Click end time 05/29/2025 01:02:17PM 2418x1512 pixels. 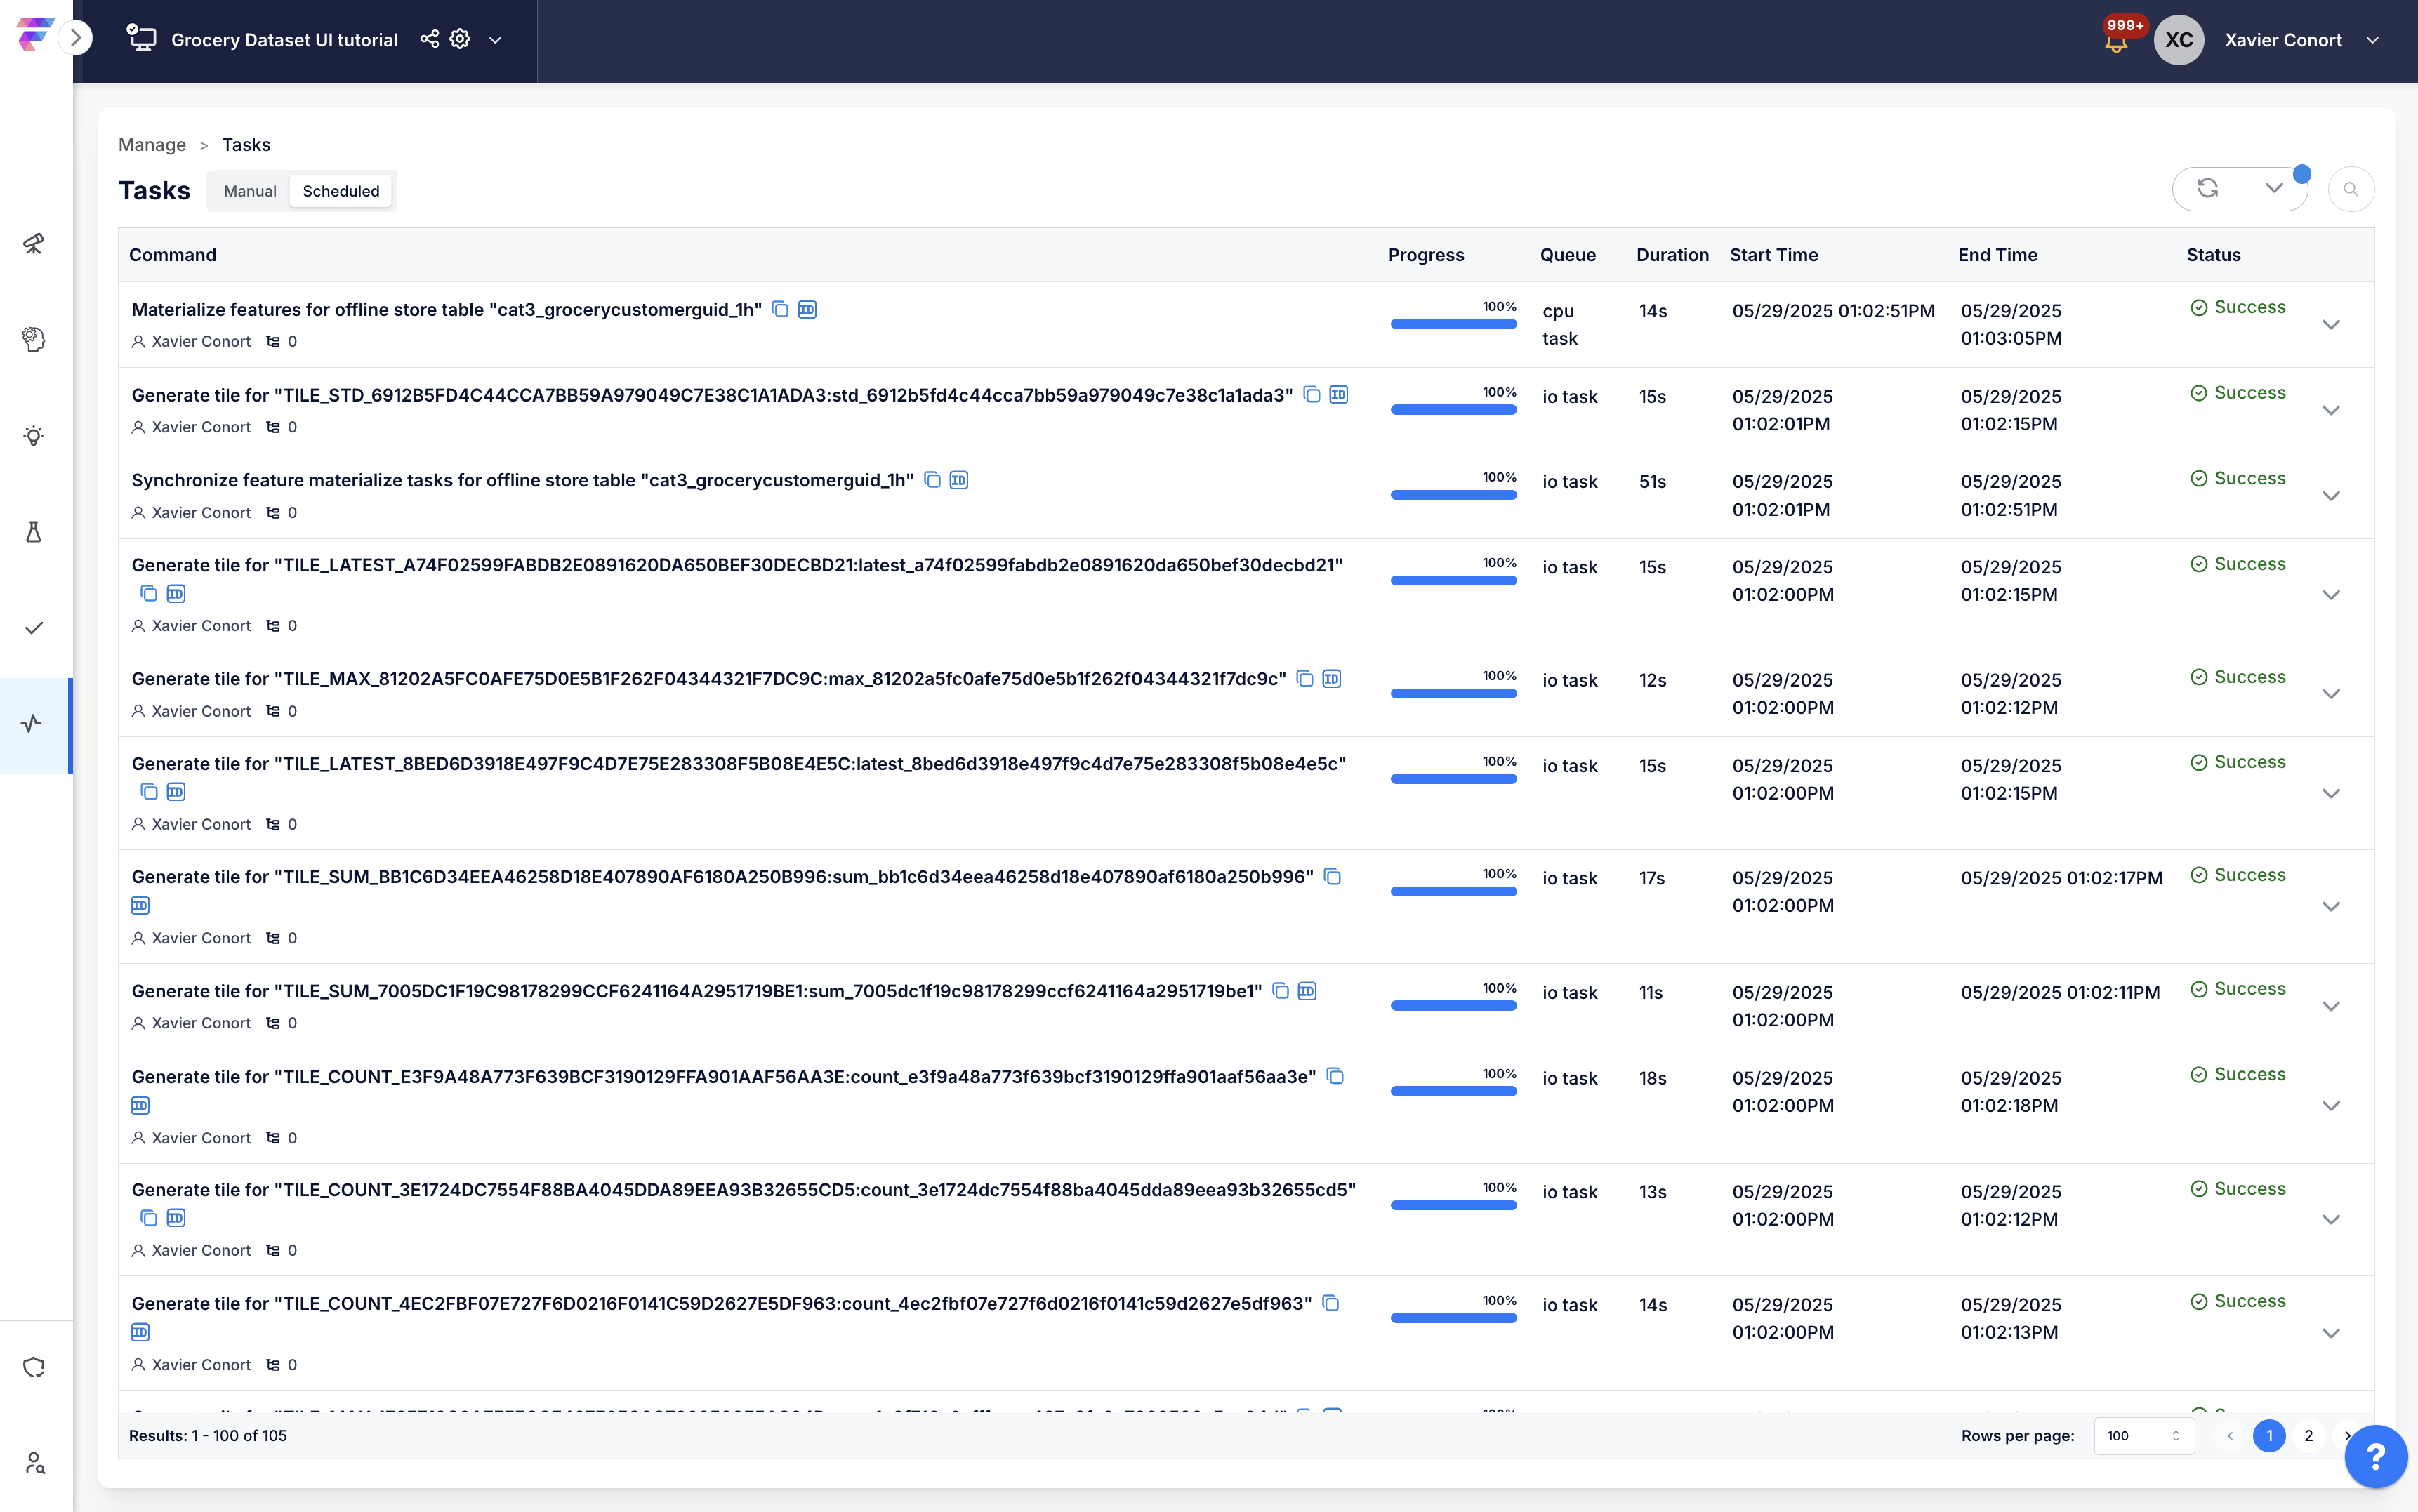pyautogui.click(x=2061, y=878)
